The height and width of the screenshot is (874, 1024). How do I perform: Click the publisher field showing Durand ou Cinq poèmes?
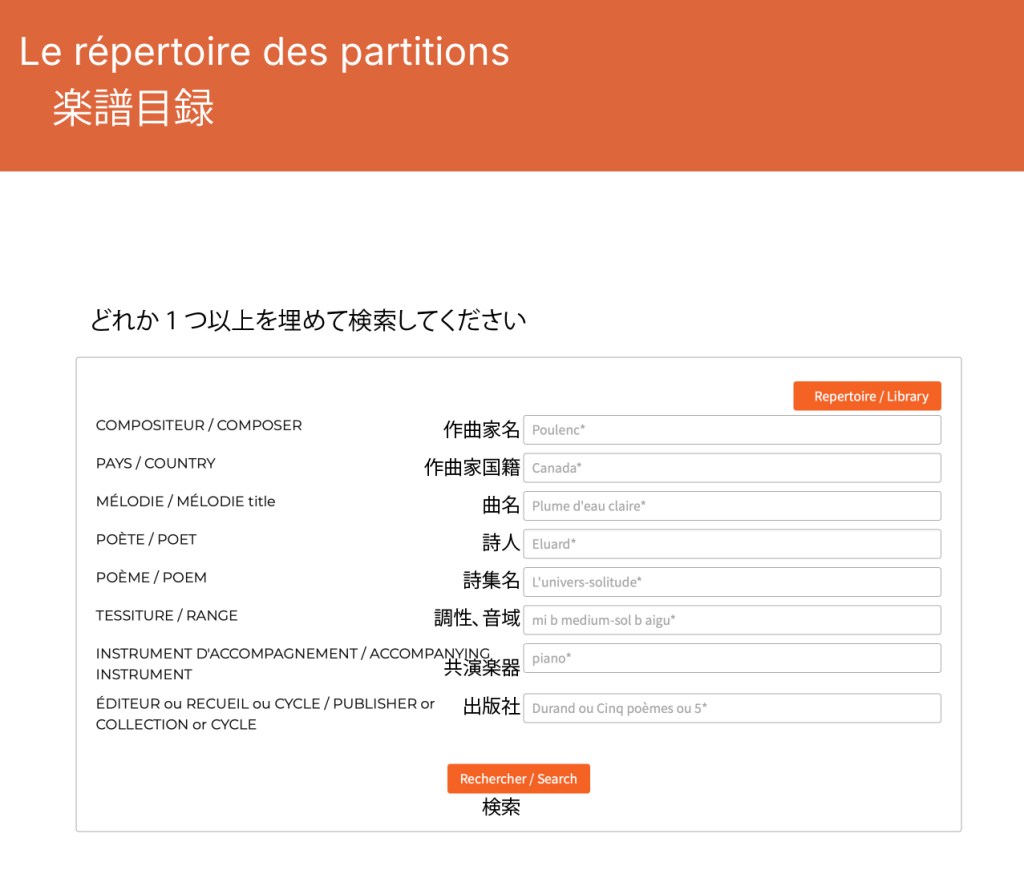pos(731,708)
